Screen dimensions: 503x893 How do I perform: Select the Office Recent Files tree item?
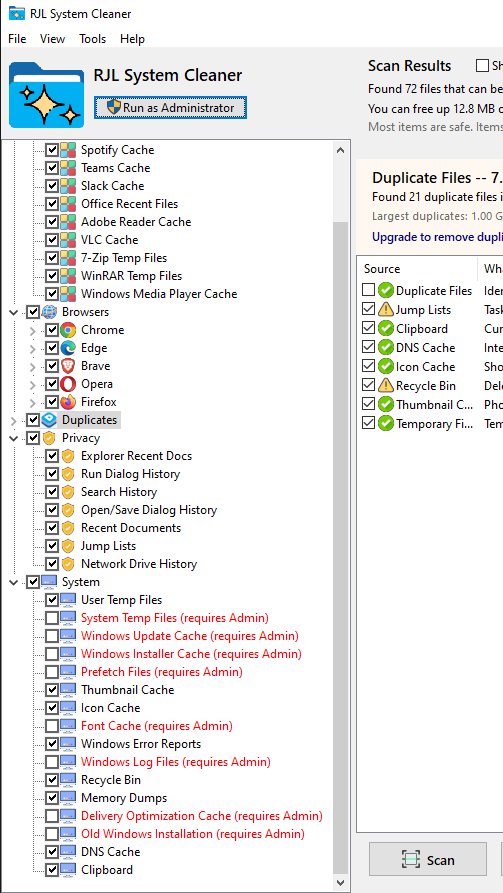click(x=129, y=204)
